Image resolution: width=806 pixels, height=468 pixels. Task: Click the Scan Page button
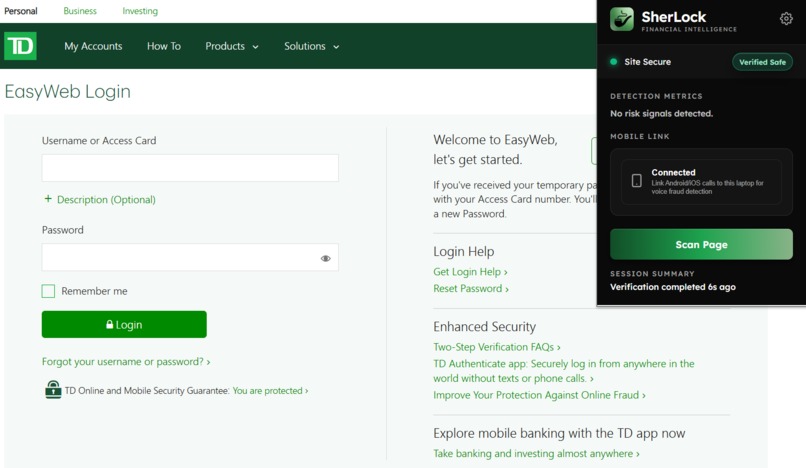[x=701, y=244]
